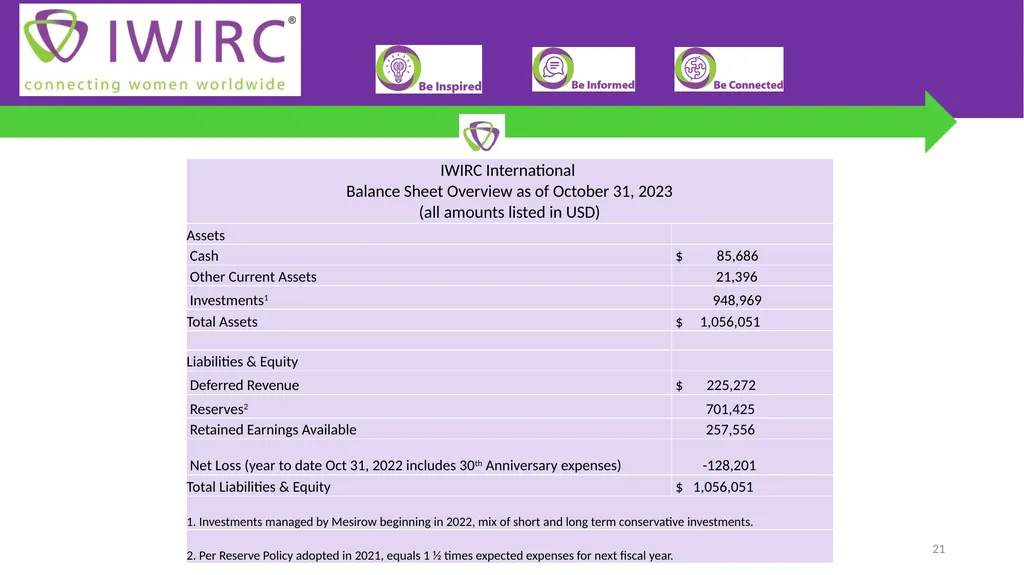This screenshot has width=1024, height=575.
Task: Click the 'Liabilities & Equity' heading
Action: 242,362
